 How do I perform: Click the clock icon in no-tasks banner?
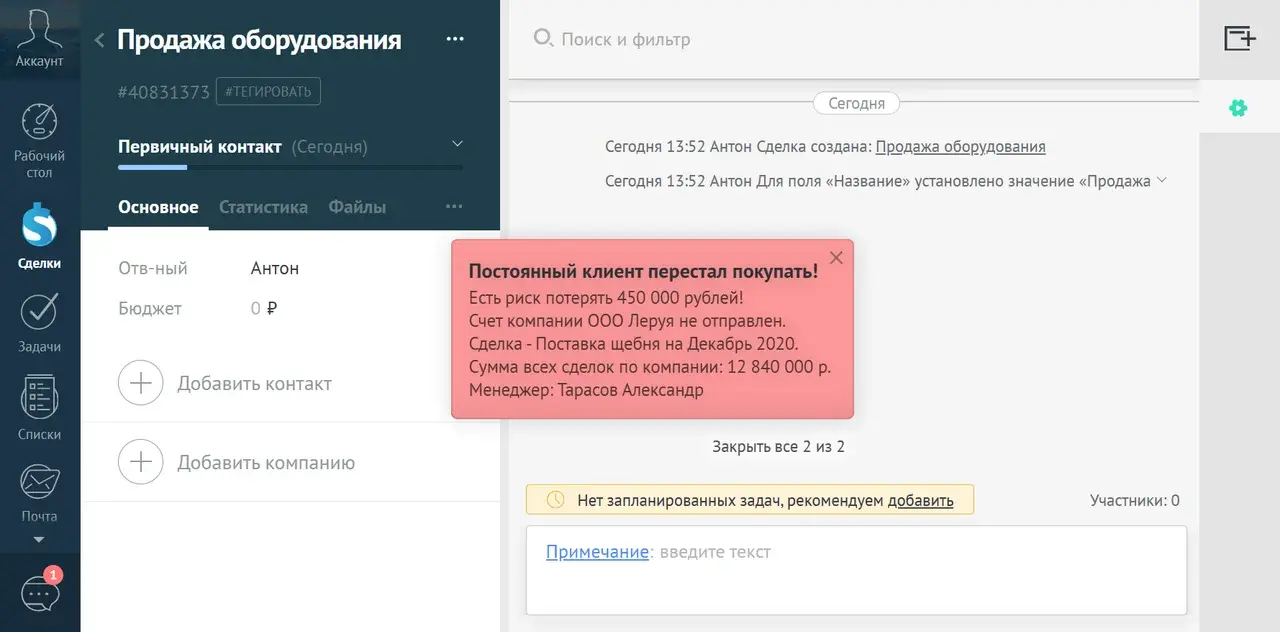click(555, 500)
